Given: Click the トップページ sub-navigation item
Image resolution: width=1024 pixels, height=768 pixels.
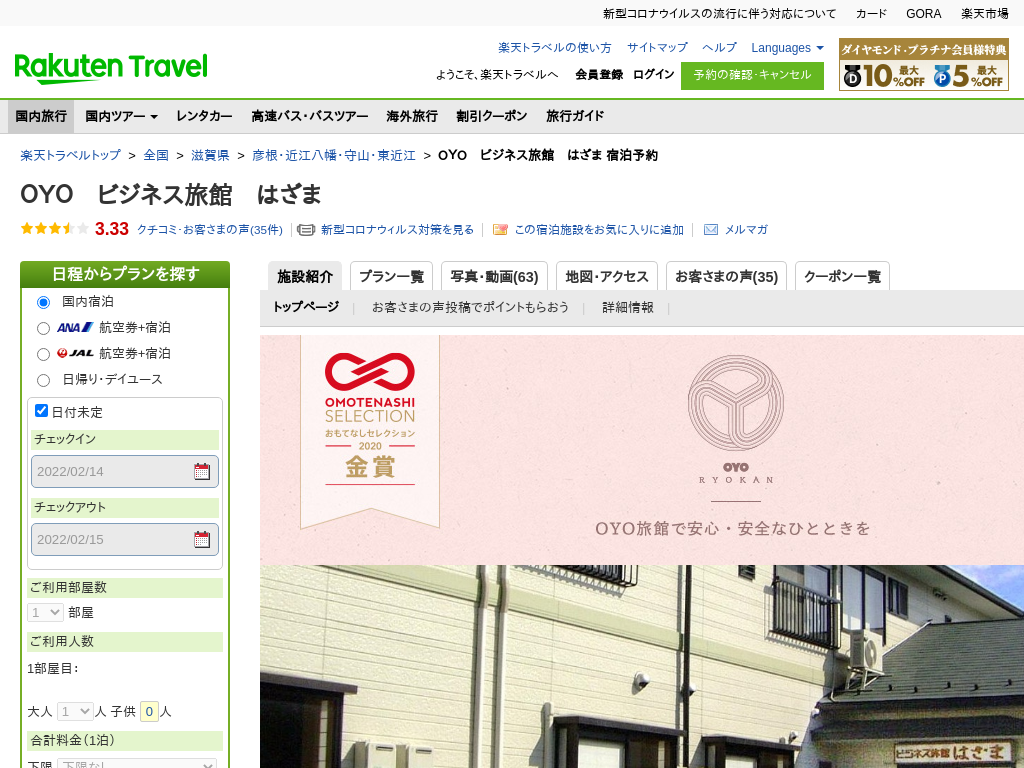Looking at the screenshot, I should (x=306, y=307).
